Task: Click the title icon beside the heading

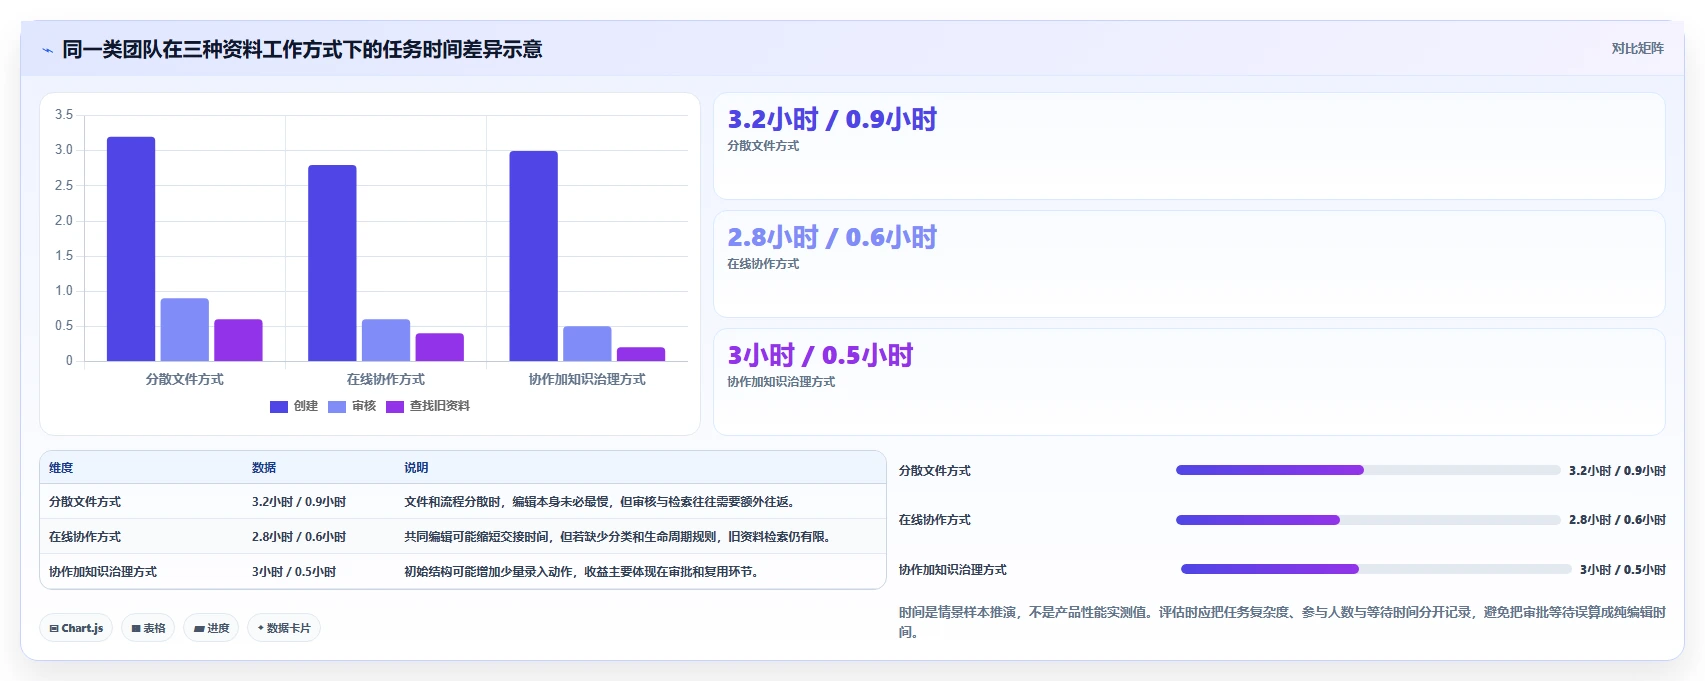Action: pyautogui.click(x=47, y=50)
